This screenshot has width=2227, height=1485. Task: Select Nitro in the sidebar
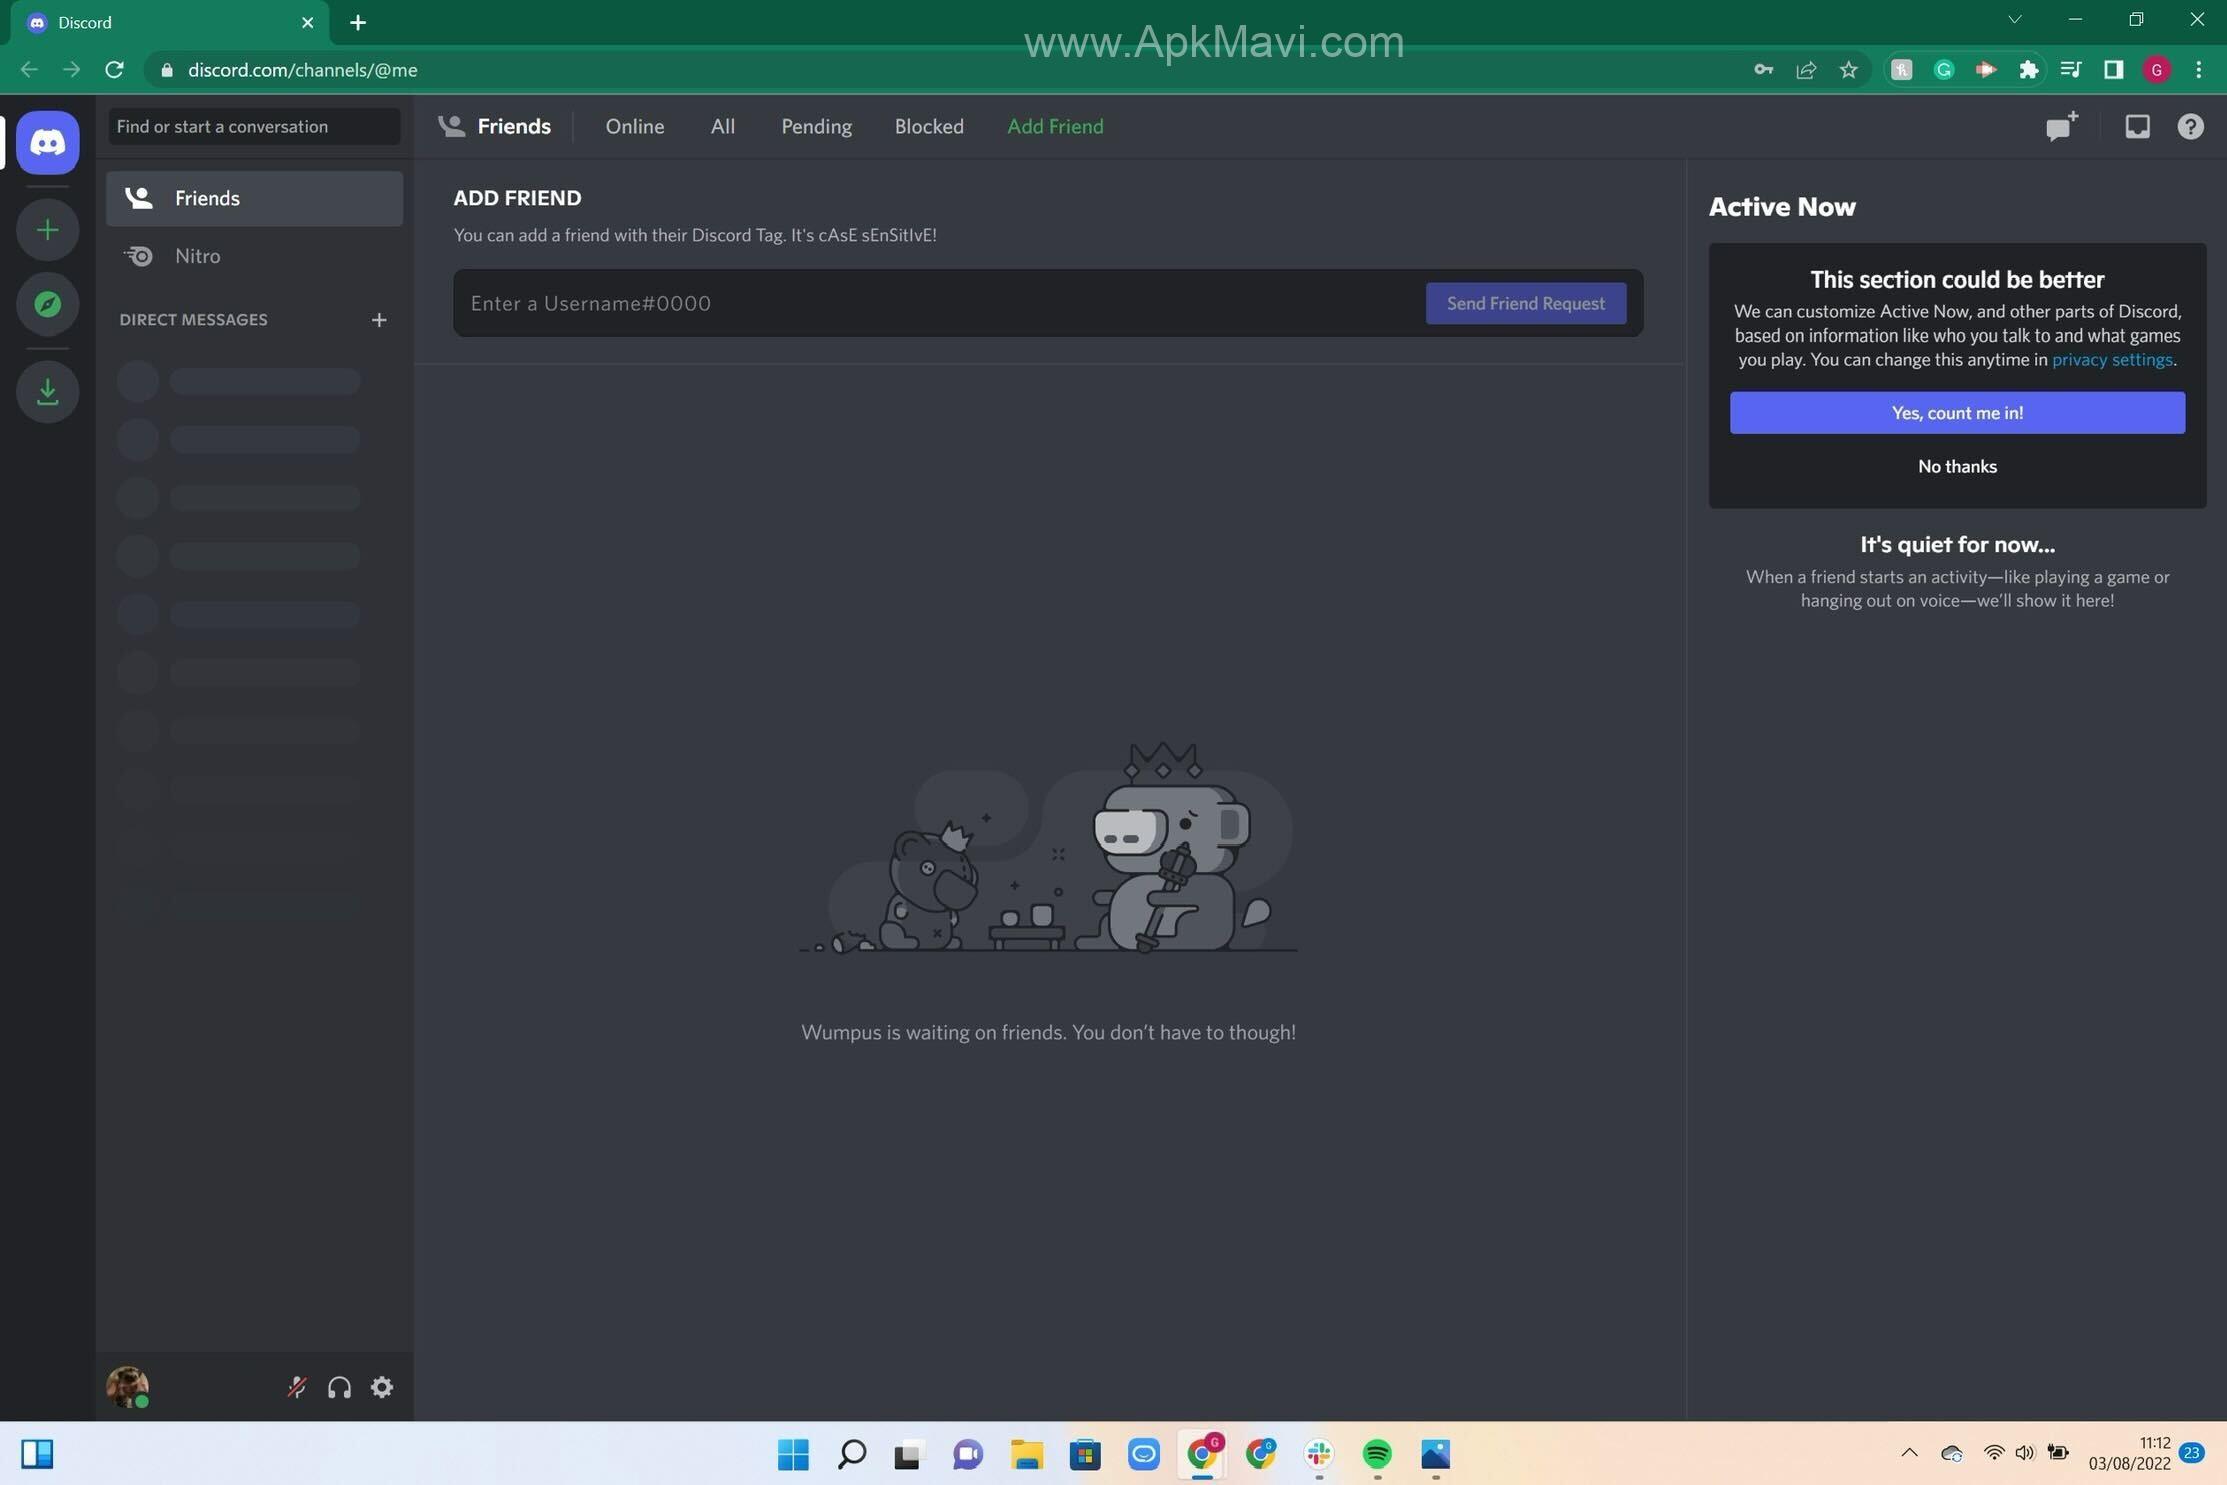click(197, 256)
